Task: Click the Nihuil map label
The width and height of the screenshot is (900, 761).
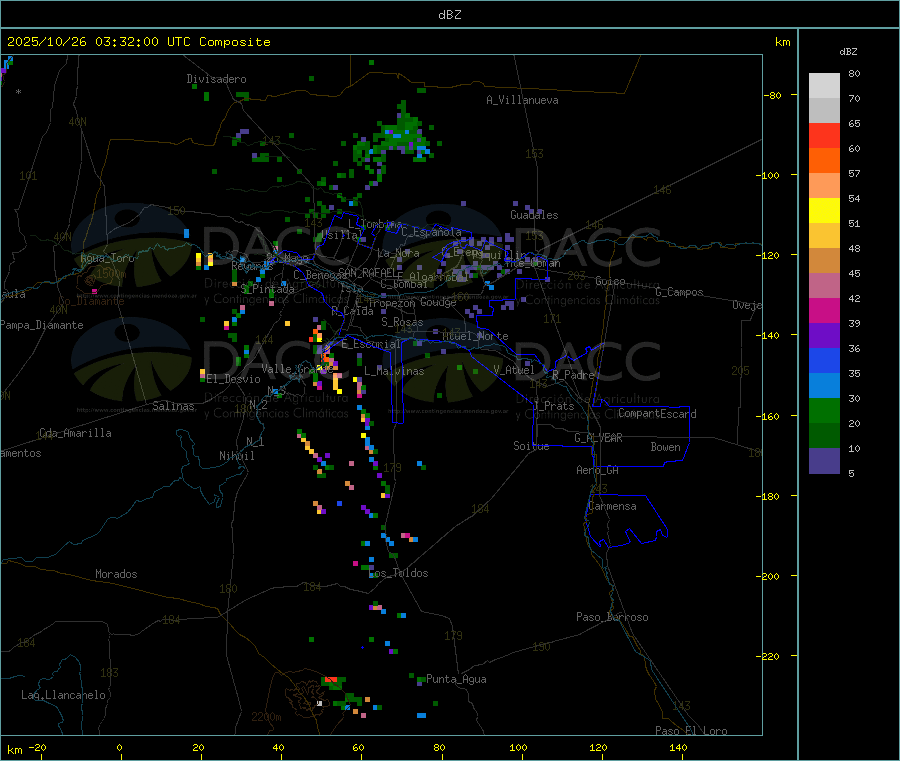Action: [237, 456]
